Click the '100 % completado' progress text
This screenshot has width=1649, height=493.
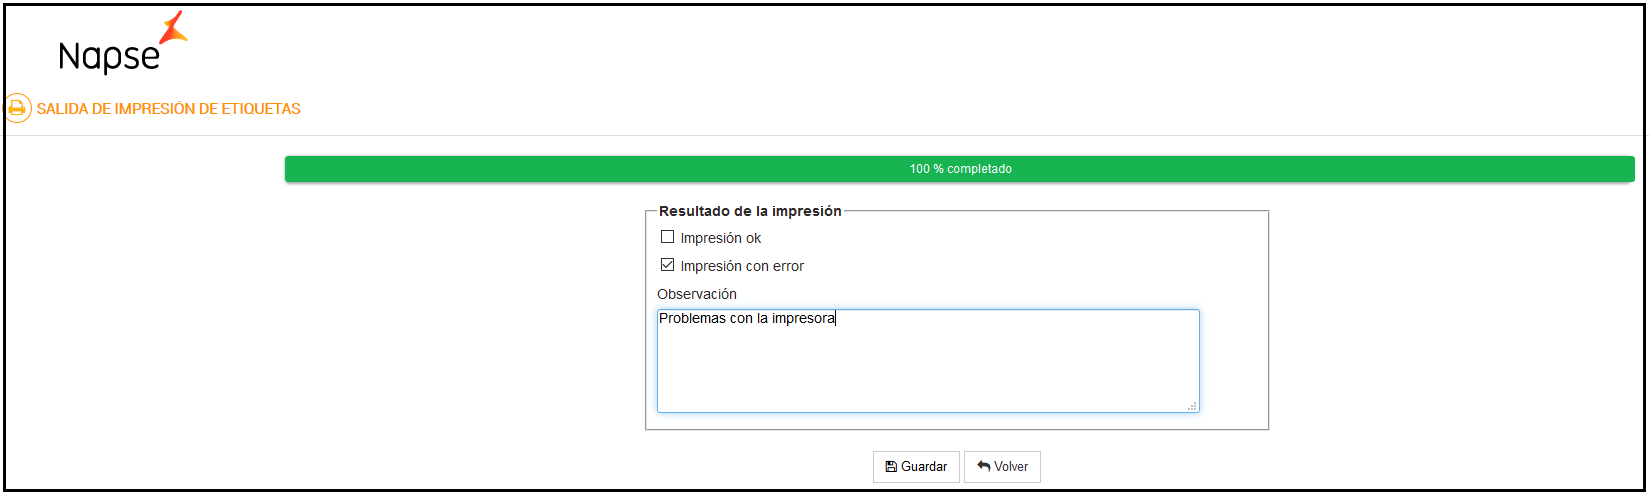point(960,169)
